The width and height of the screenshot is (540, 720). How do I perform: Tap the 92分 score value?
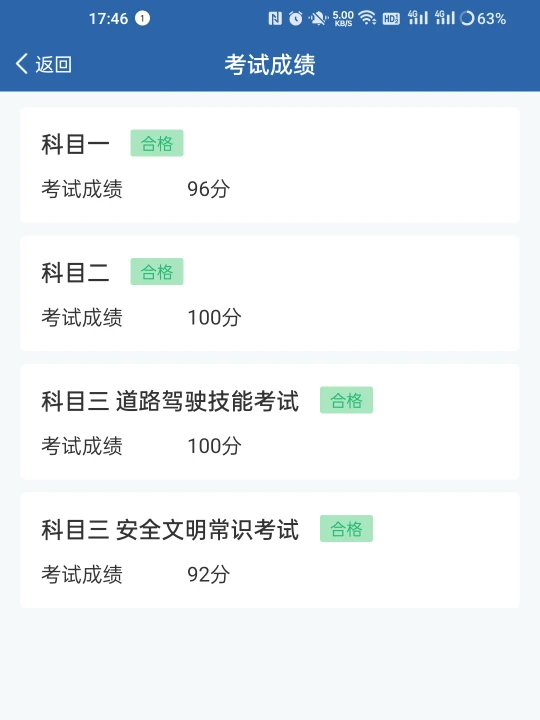[x=208, y=574]
